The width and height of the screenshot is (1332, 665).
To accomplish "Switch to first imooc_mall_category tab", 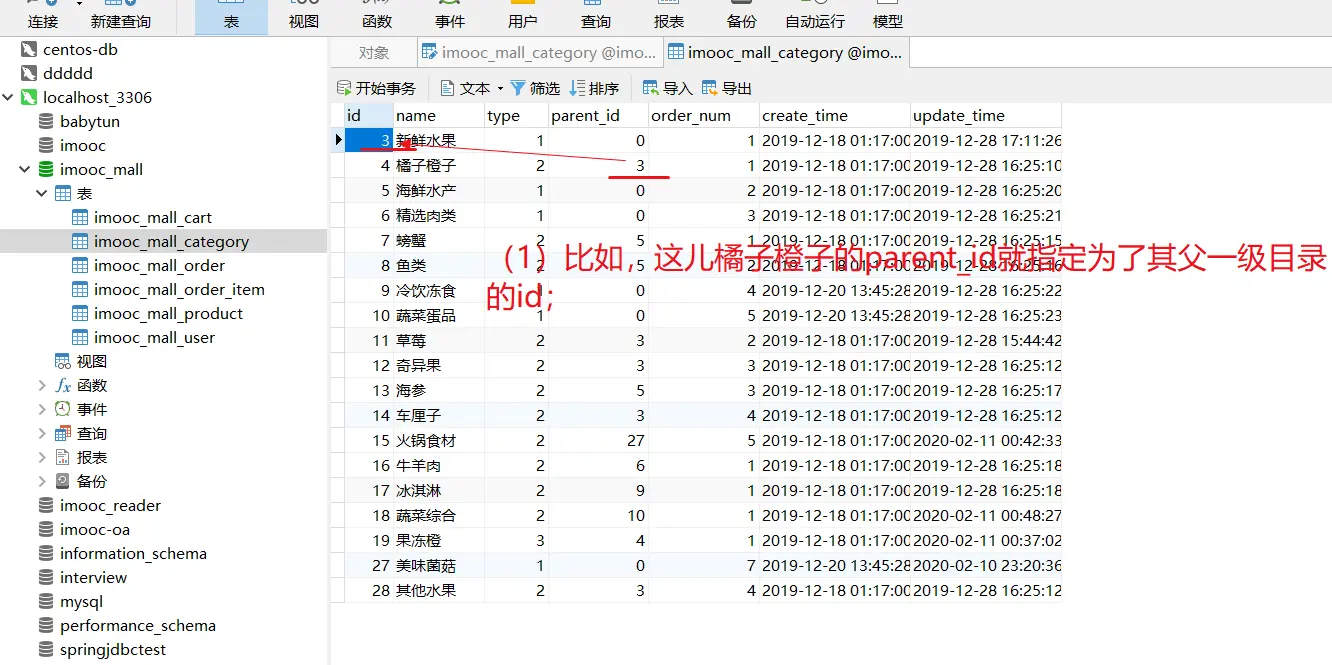I will 538,52.
